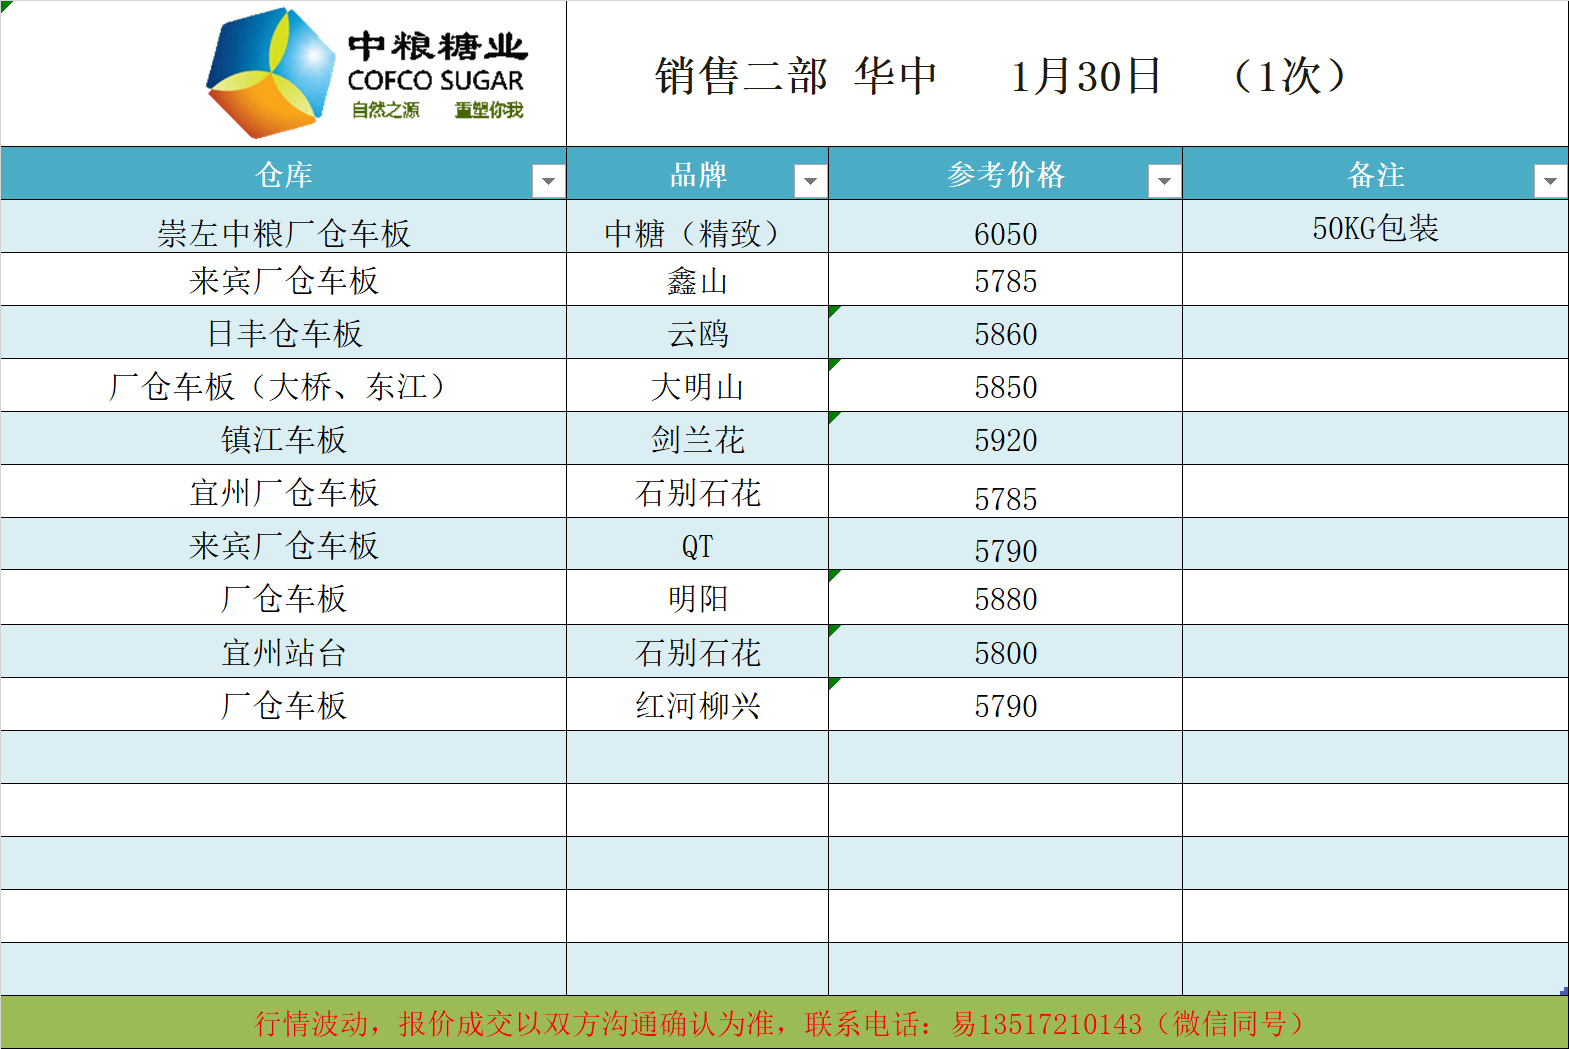Select the 崇左中粮厂仓车板 warehouse cell
Viewport: 1569px width, 1049px height.
284,232
